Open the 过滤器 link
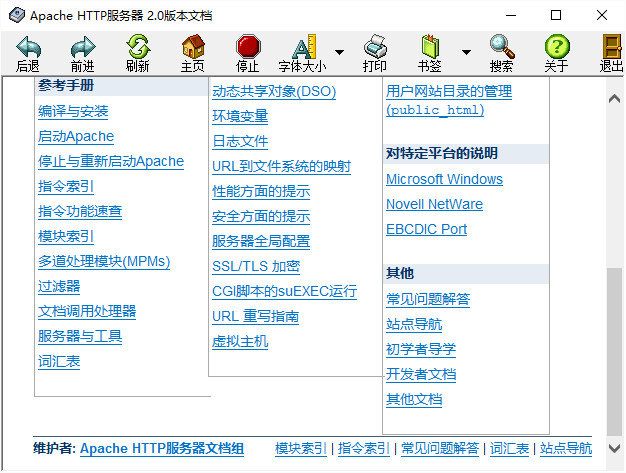 [x=59, y=287]
